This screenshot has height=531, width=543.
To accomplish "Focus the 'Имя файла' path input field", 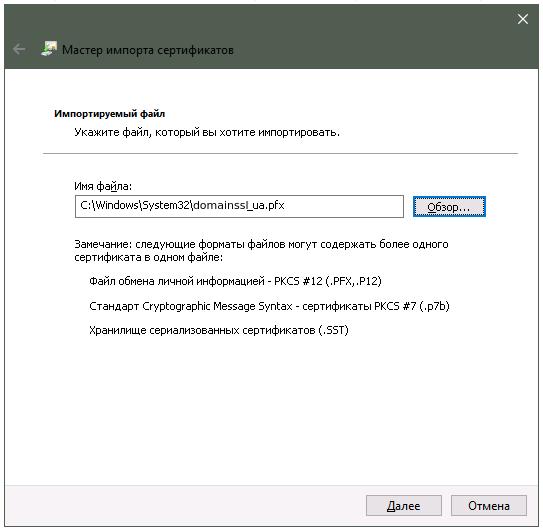I will (239, 206).
